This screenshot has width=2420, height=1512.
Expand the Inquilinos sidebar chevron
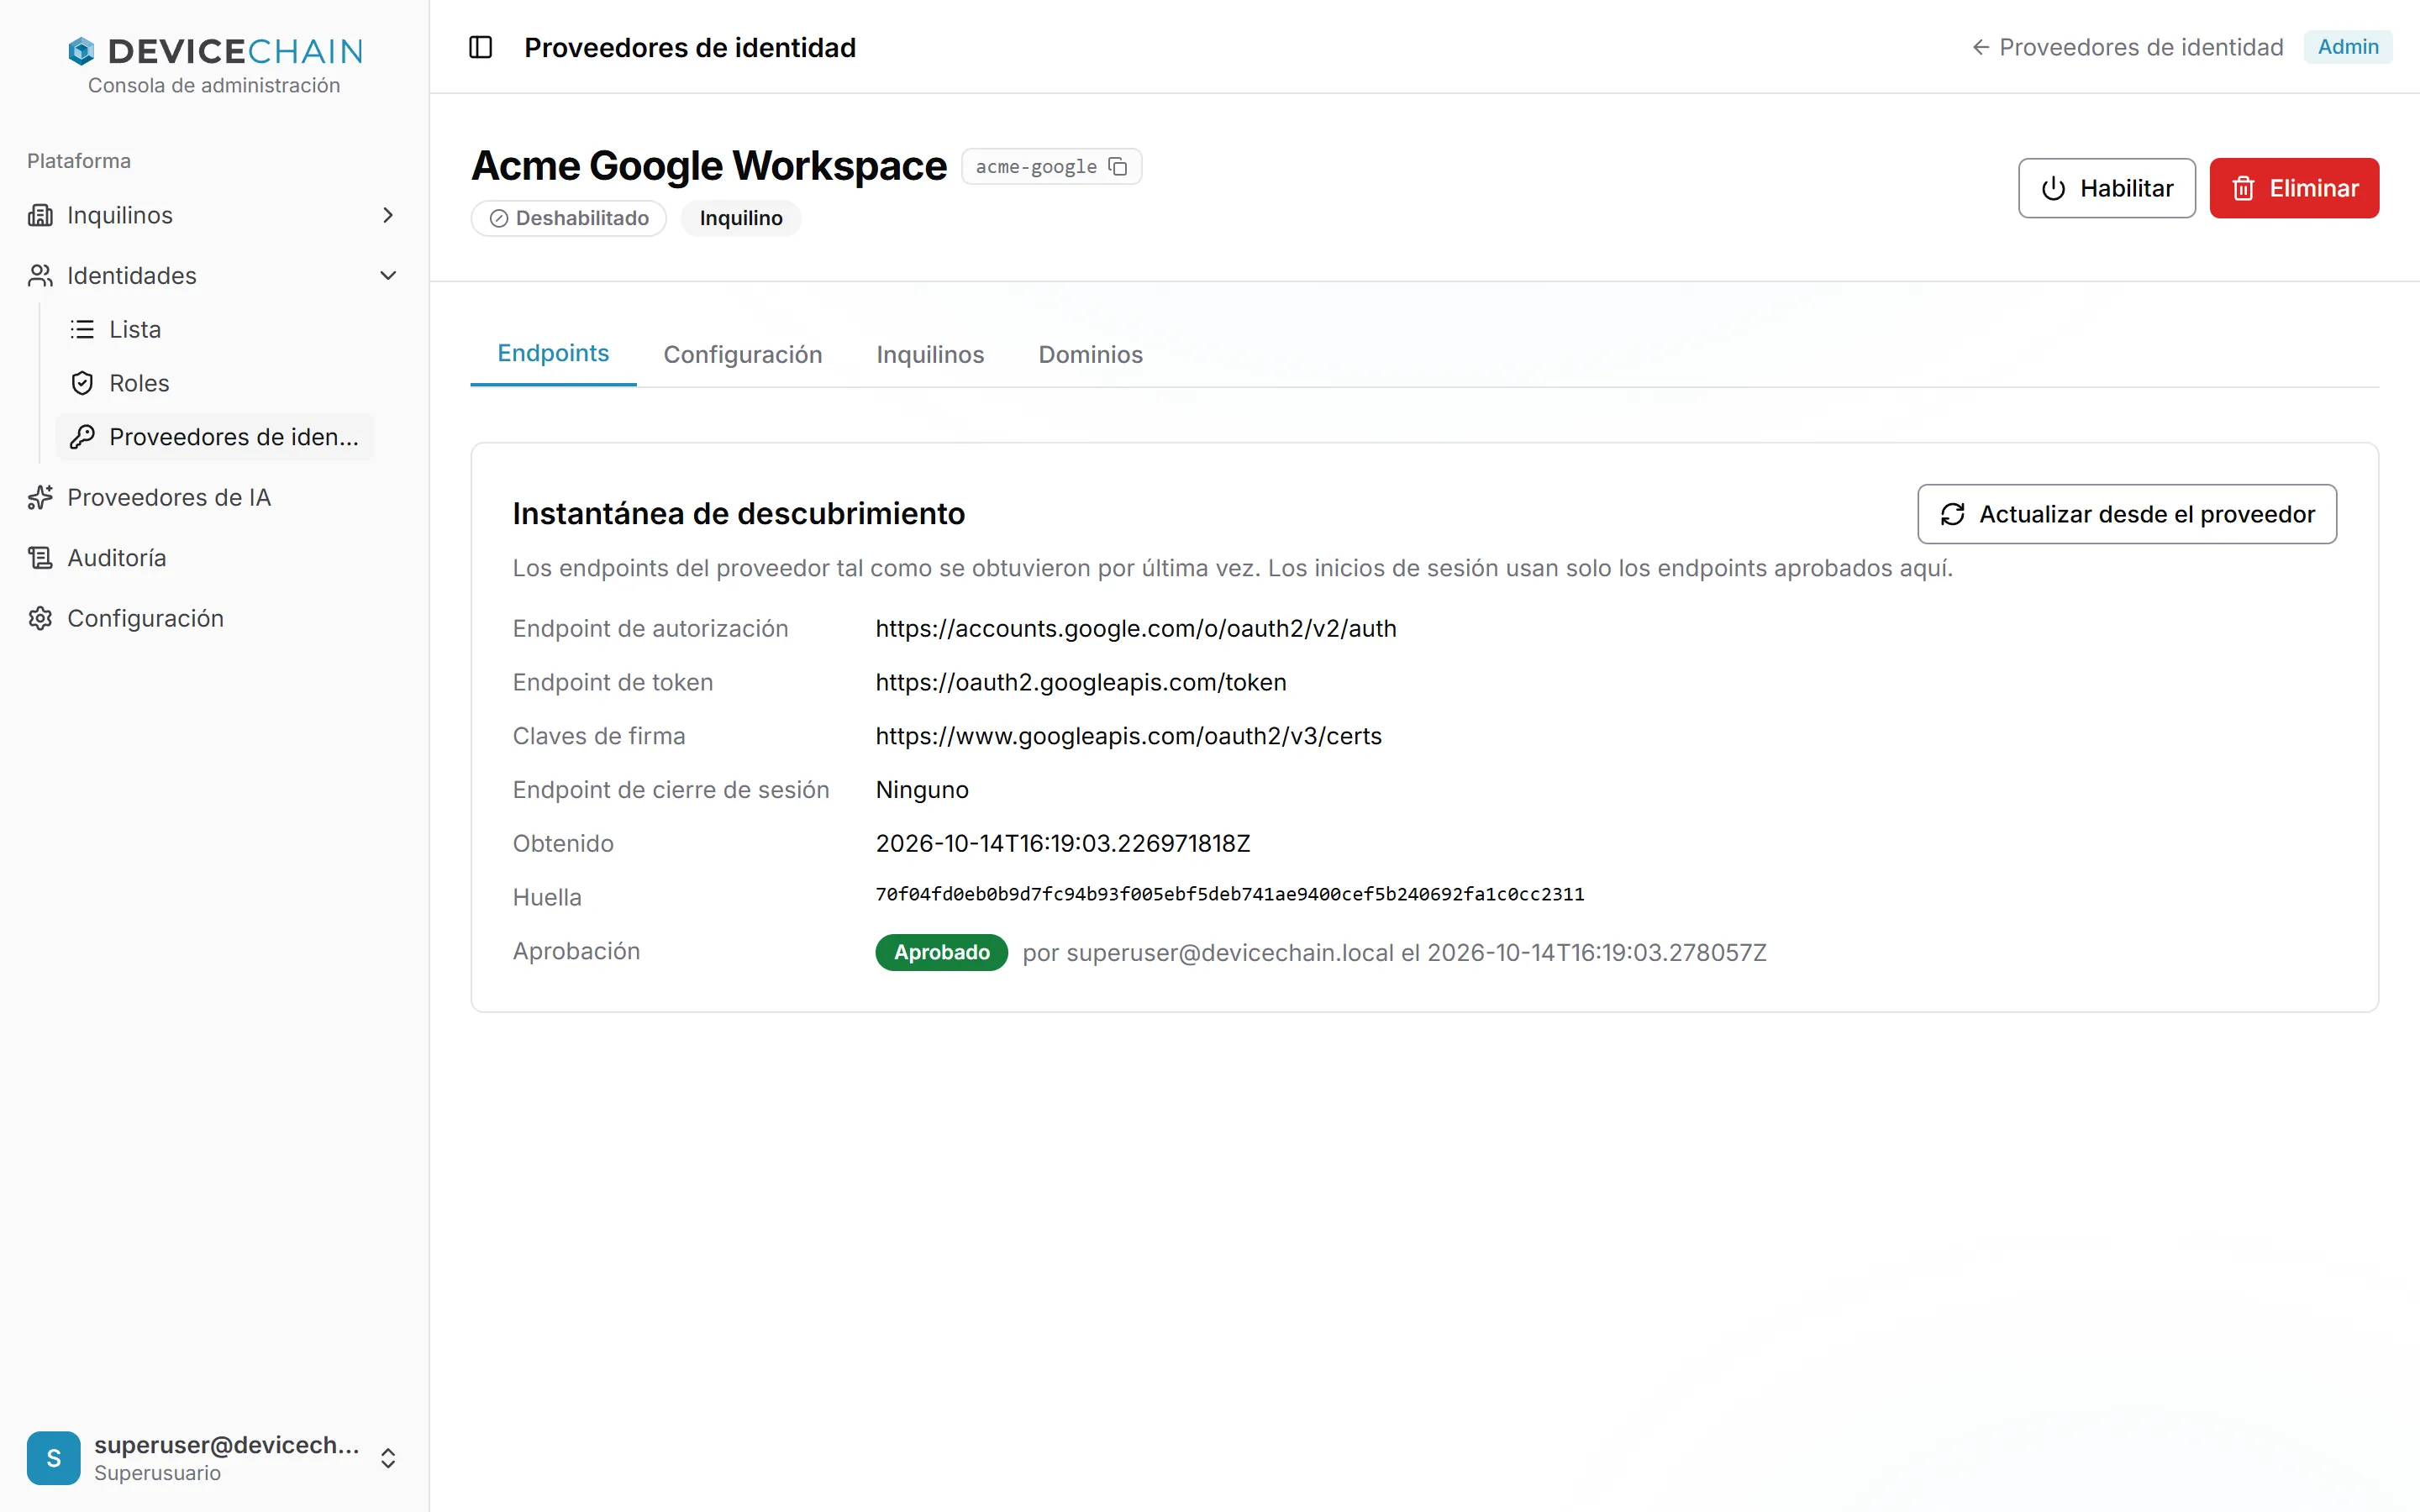(388, 215)
